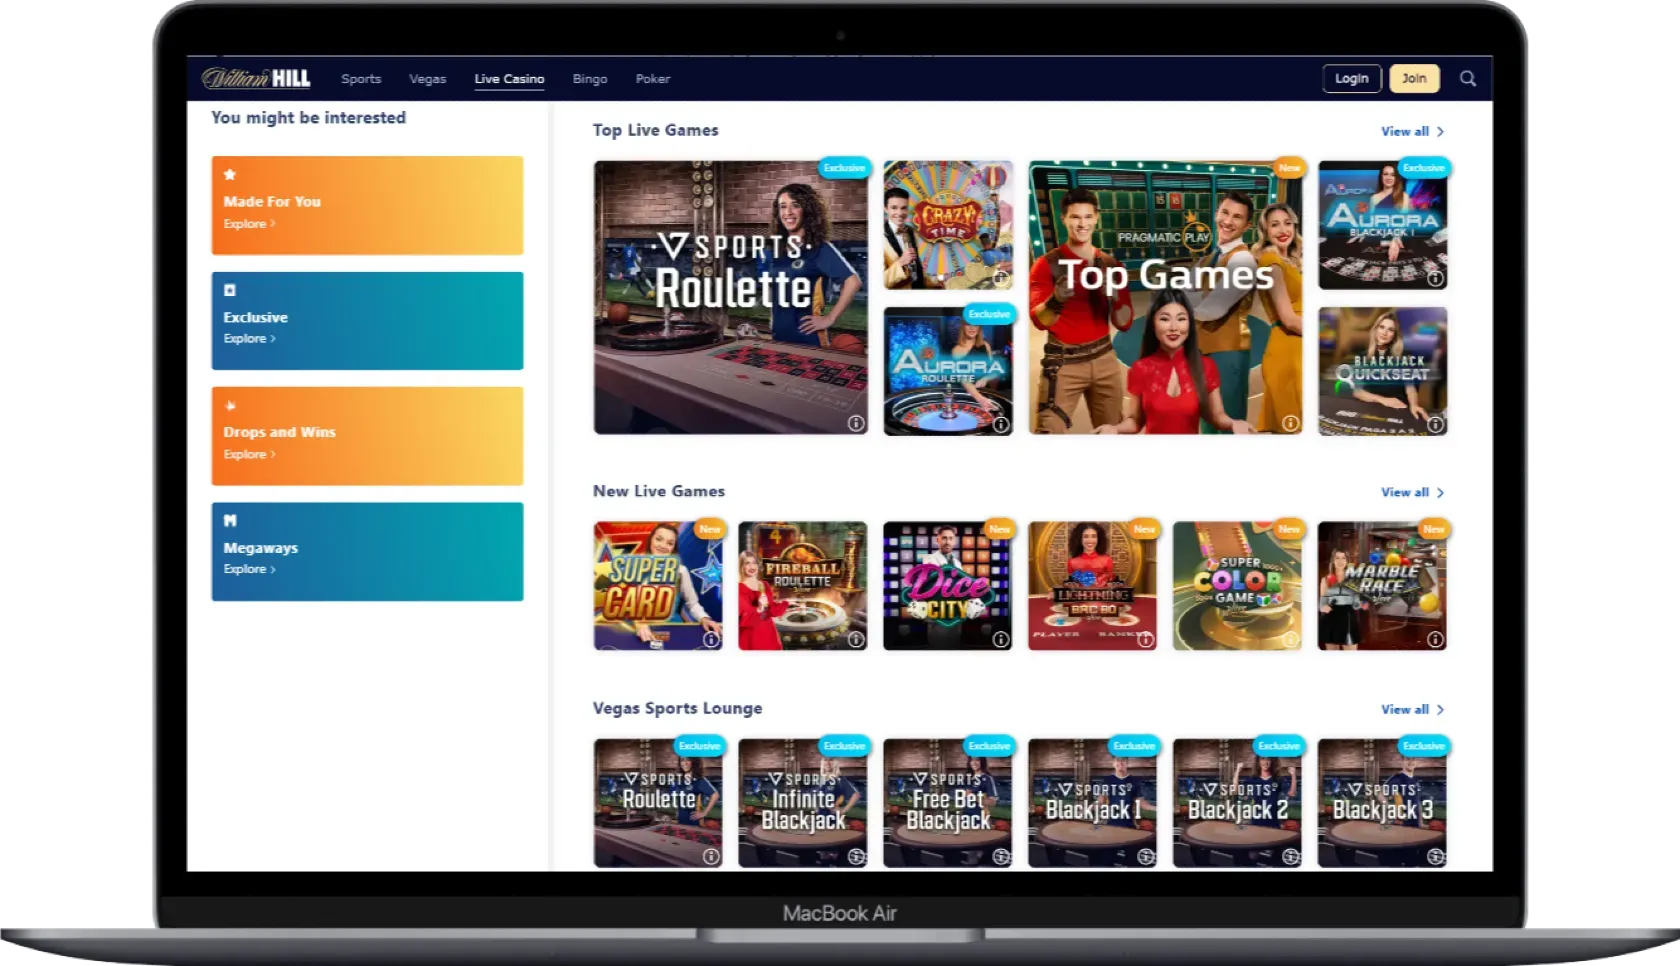This screenshot has width=1680, height=966.
Task: Open the Poker tab
Action: coord(653,79)
